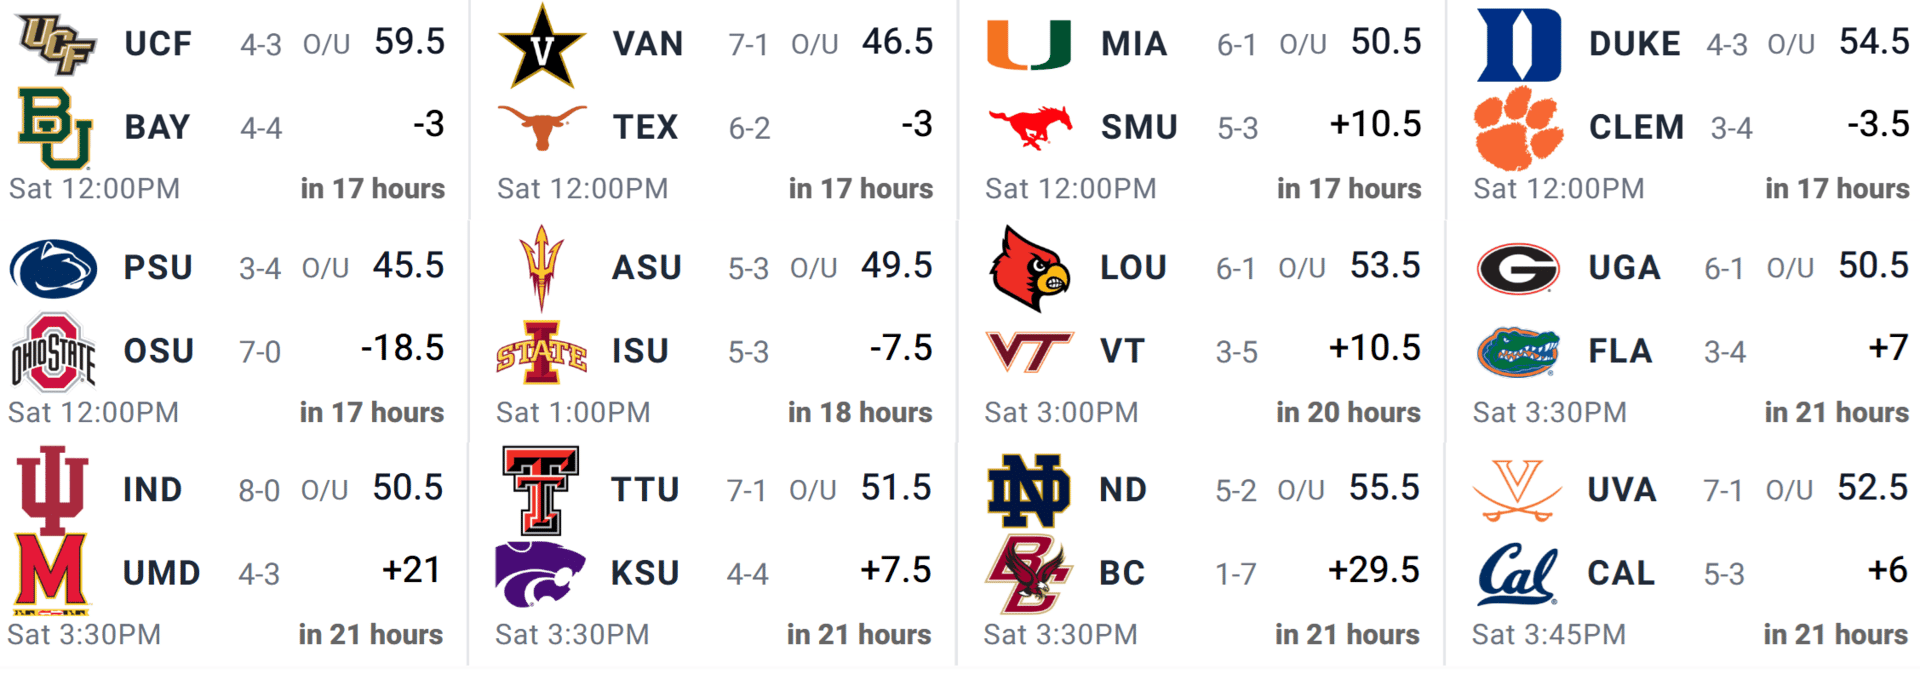
Task: Click the Cal Bears script logo
Action: click(x=1516, y=574)
